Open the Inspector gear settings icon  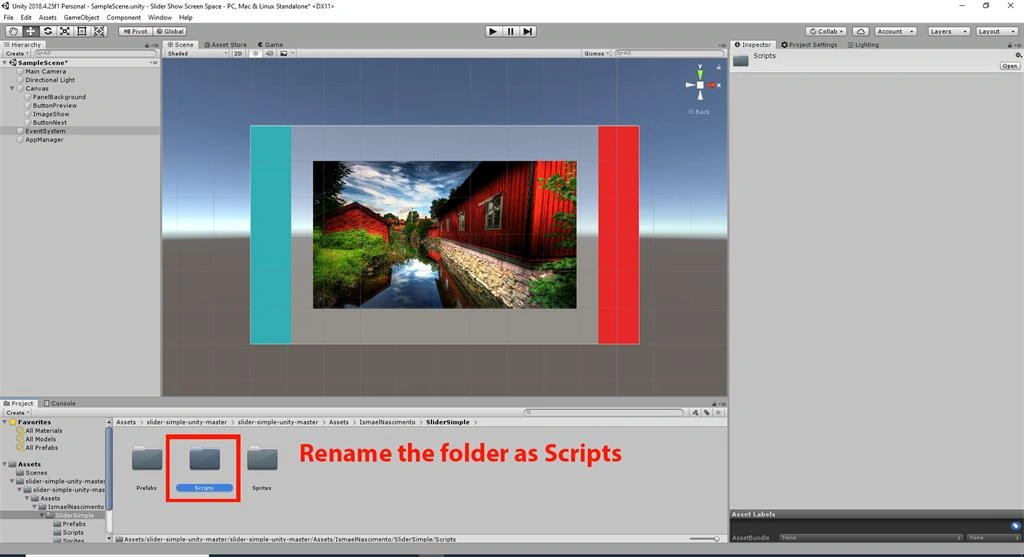point(1017,56)
